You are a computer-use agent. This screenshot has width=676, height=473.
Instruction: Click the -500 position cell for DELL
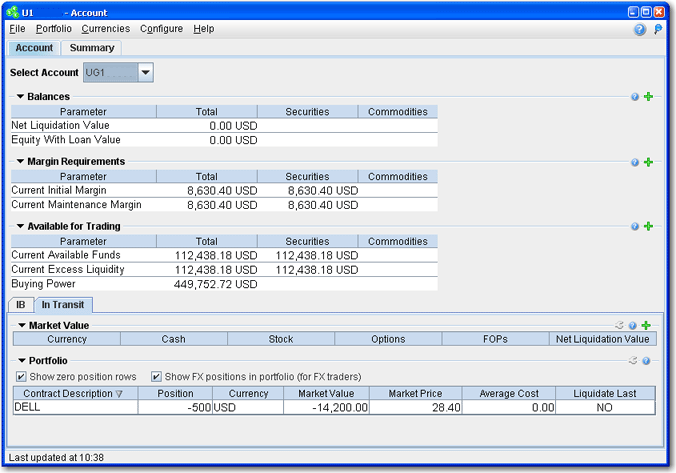[175, 407]
